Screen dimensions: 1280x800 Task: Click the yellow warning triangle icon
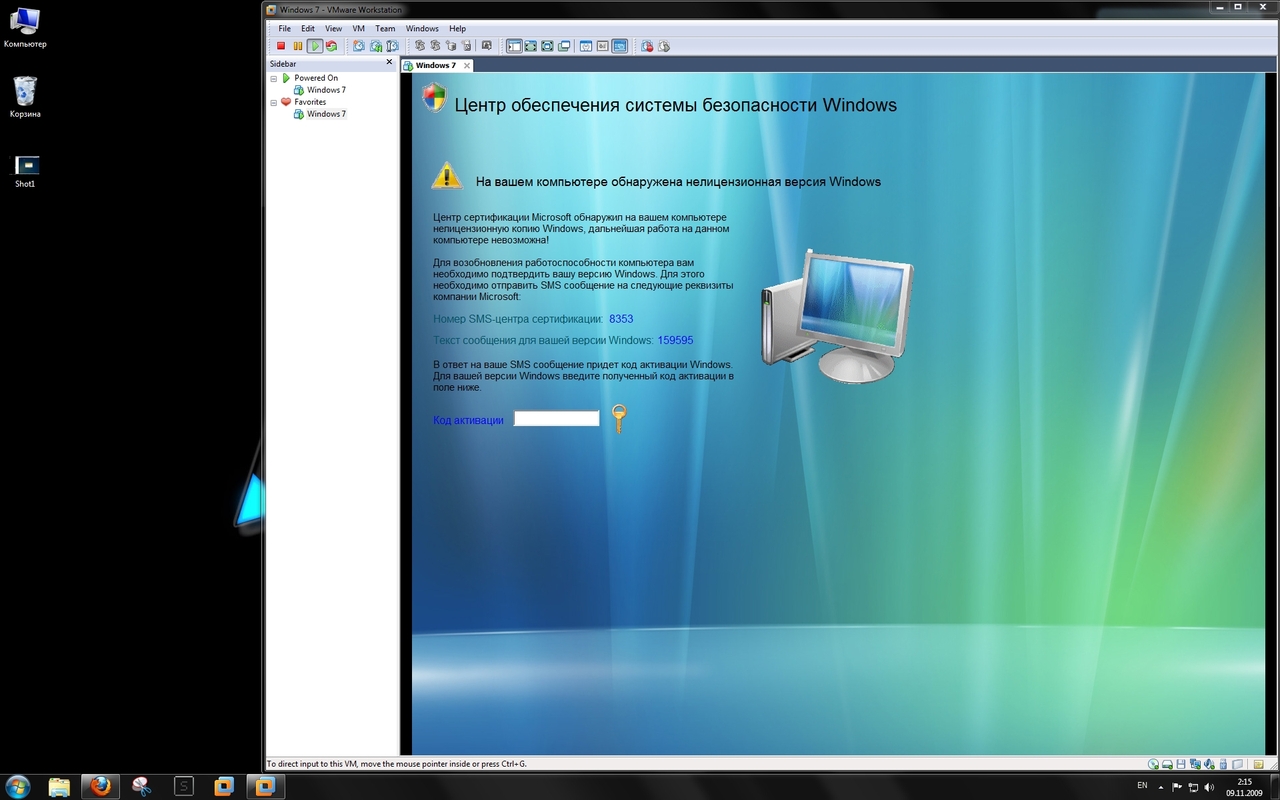[447, 176]
